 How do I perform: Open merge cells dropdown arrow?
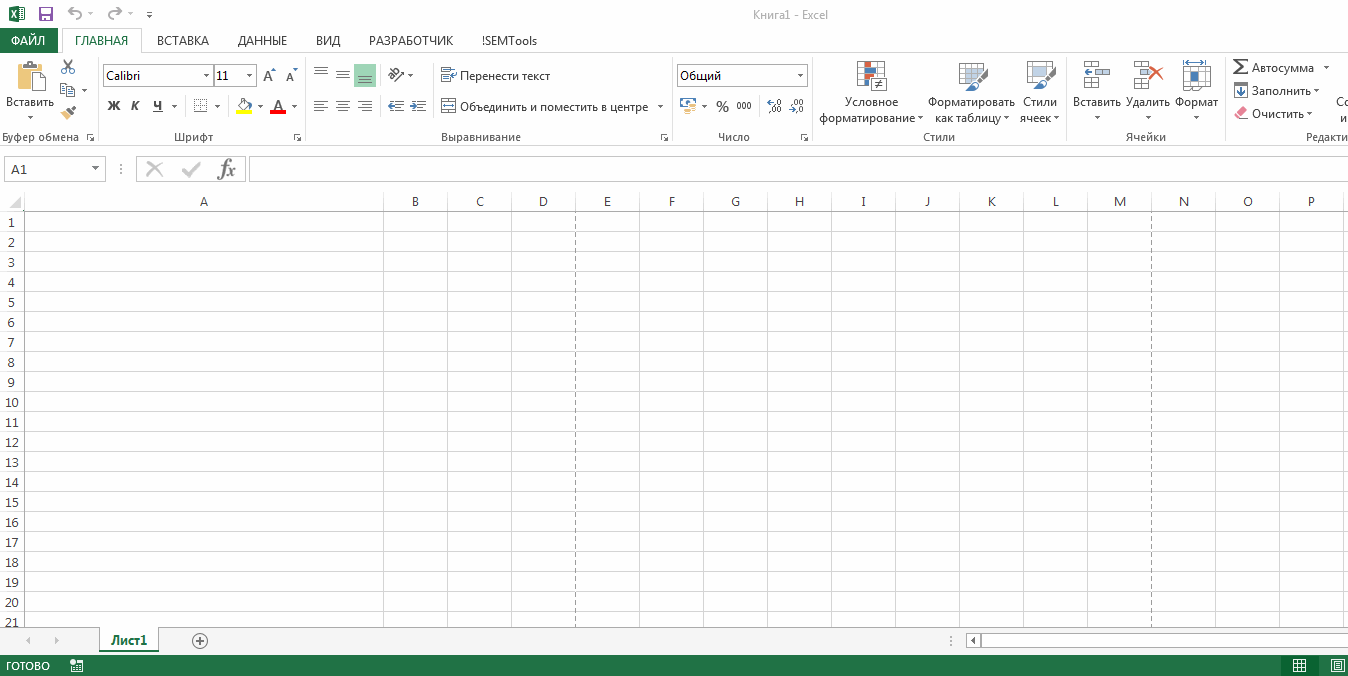pyautogui.click(x=660, y=107)
